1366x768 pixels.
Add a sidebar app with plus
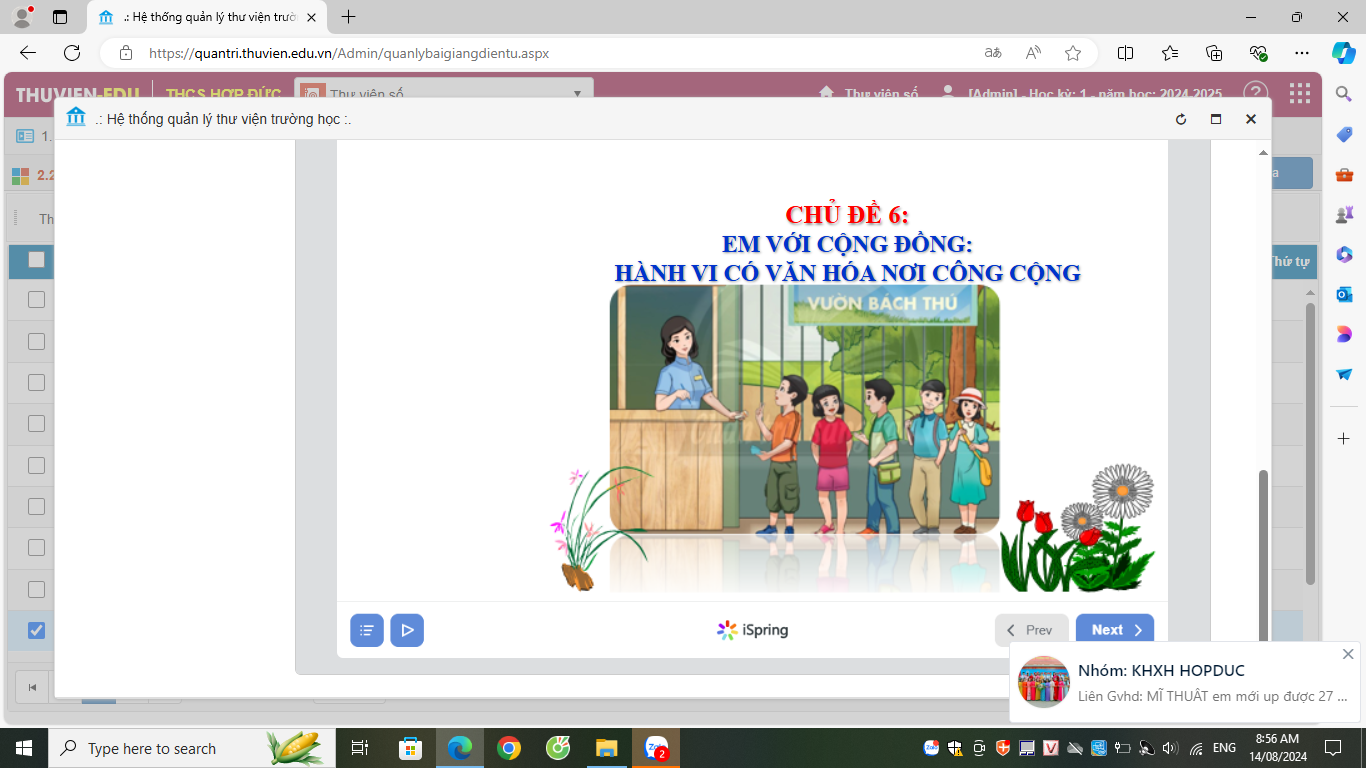pos(1344,438)
